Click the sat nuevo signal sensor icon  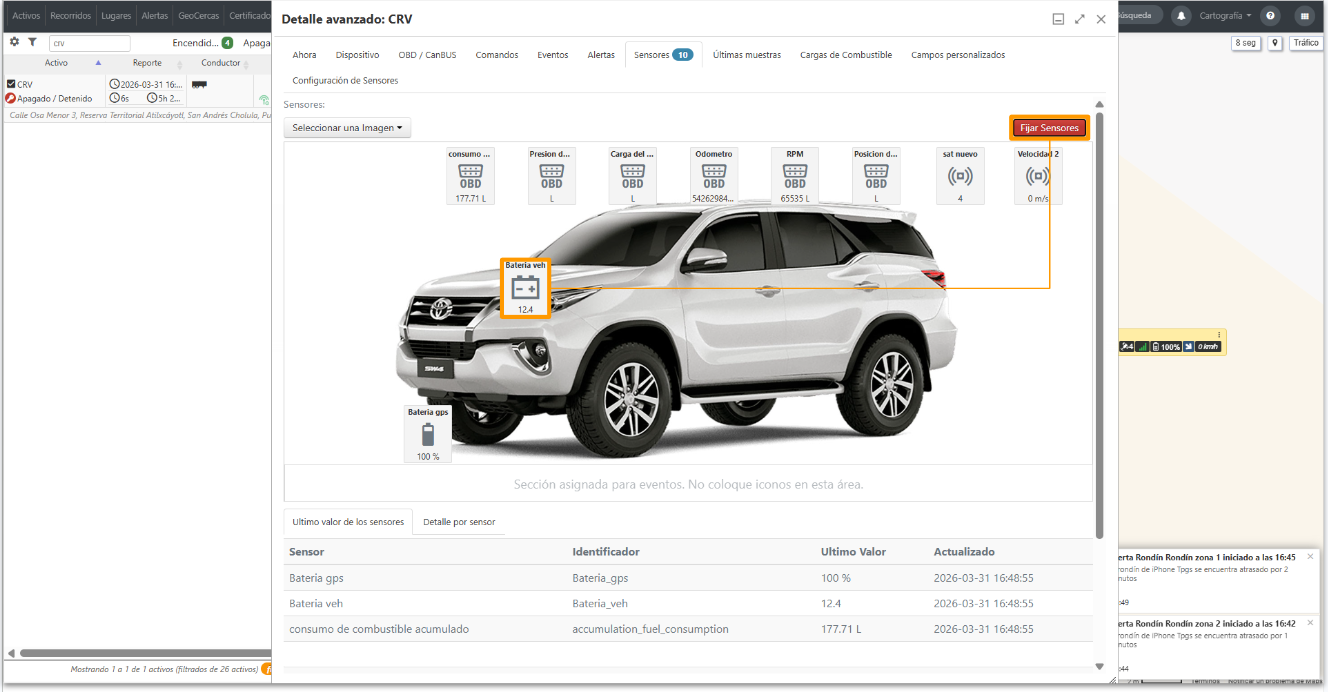coord(960,176)
